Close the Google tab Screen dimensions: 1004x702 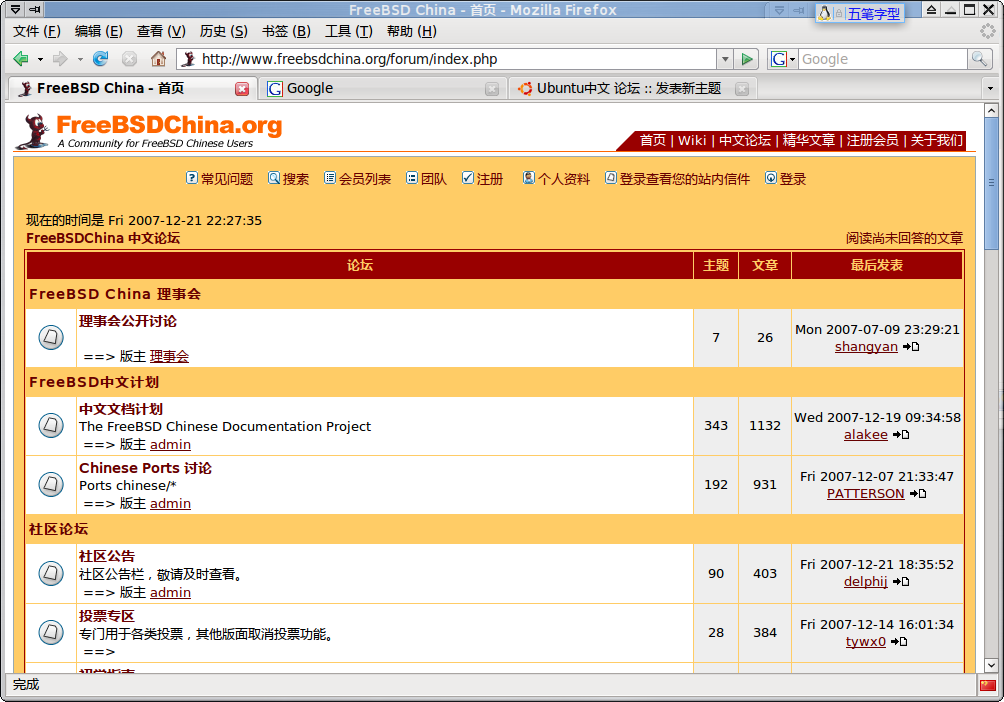[492, 88]
